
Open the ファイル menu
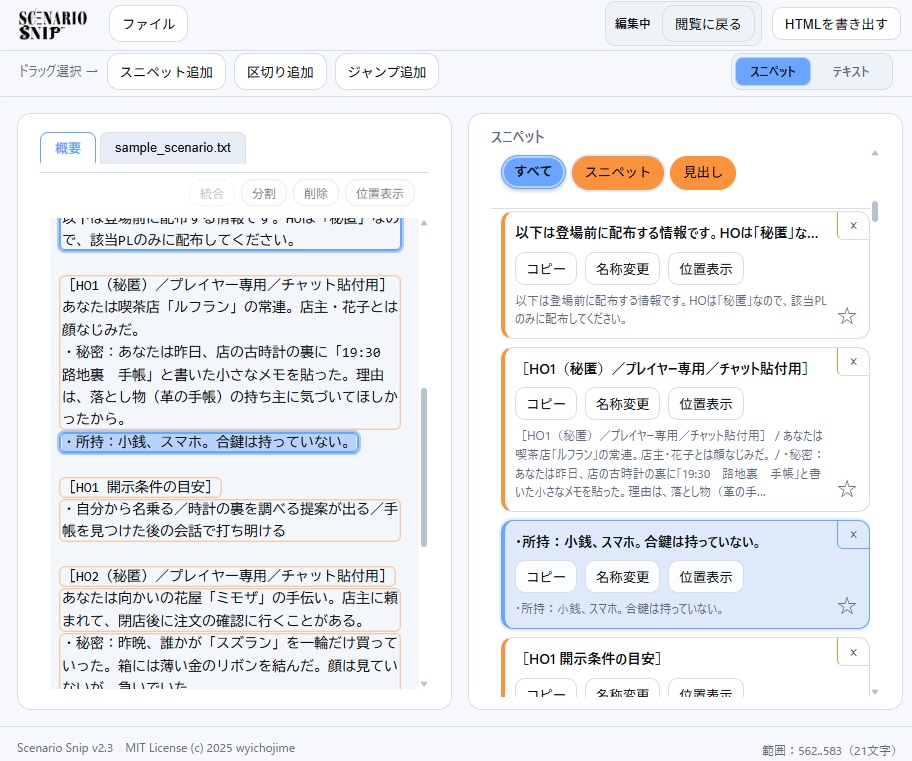[148, 24]
